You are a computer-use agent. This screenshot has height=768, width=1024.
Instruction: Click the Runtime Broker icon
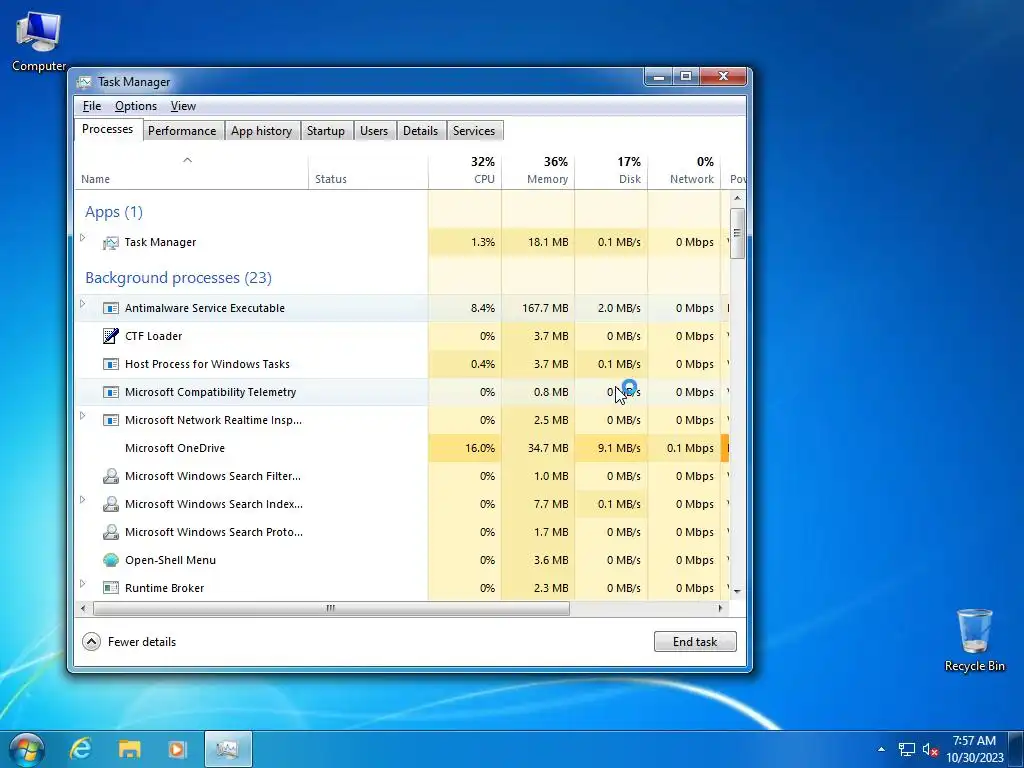(x=110, y=588)
